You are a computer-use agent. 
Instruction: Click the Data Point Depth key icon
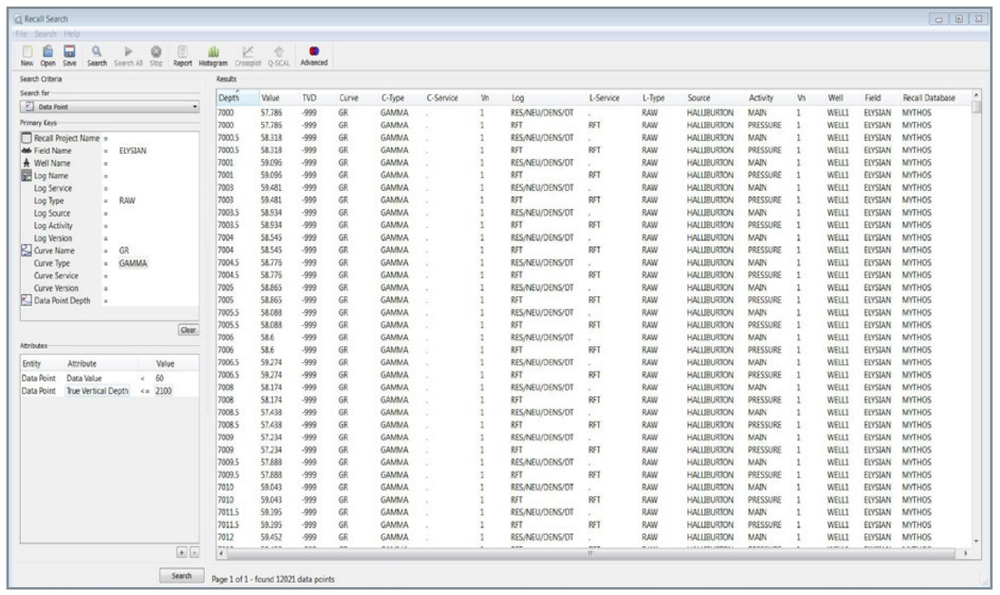pyautogui.click(x=26, y=300)
